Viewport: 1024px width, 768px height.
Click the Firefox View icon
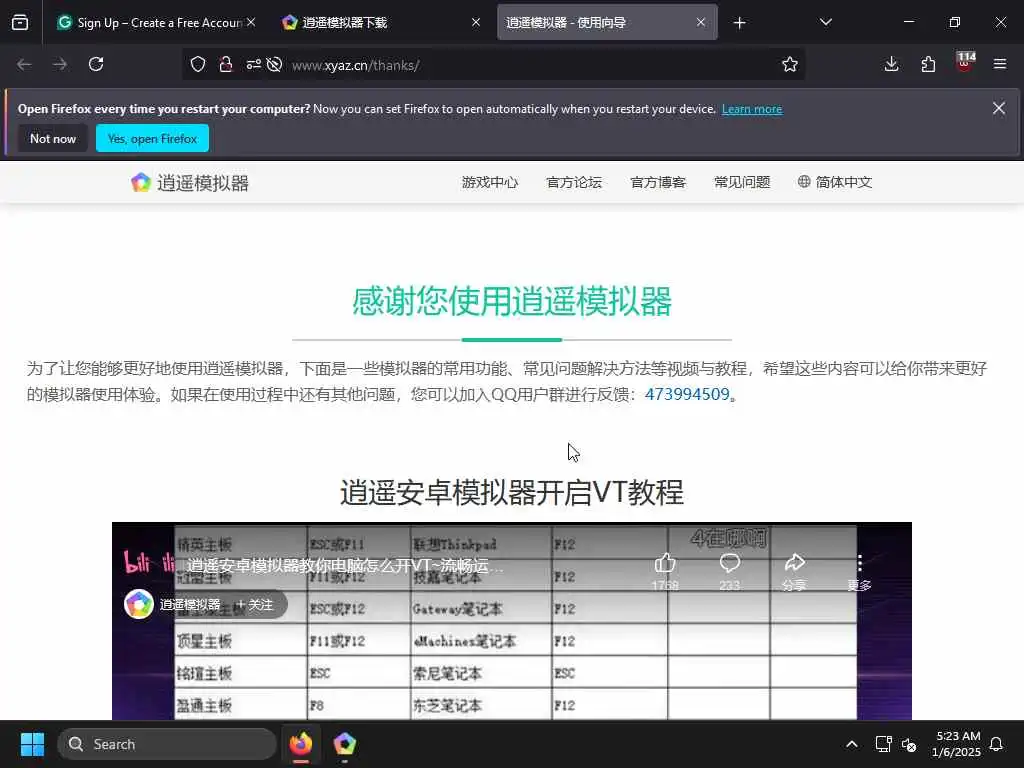tap(20, 22)
